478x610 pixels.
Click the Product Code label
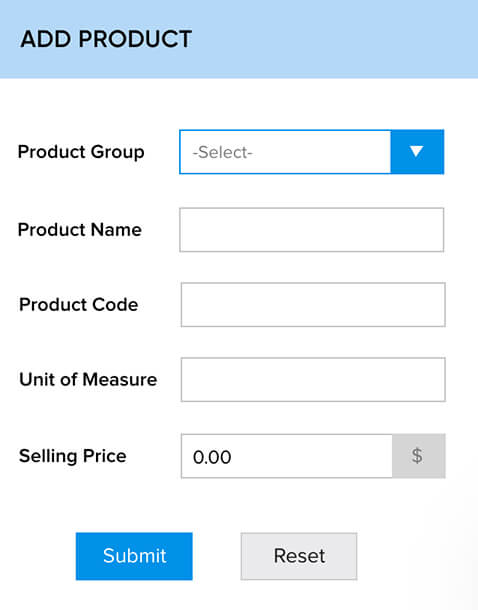(x=79, y=305)
